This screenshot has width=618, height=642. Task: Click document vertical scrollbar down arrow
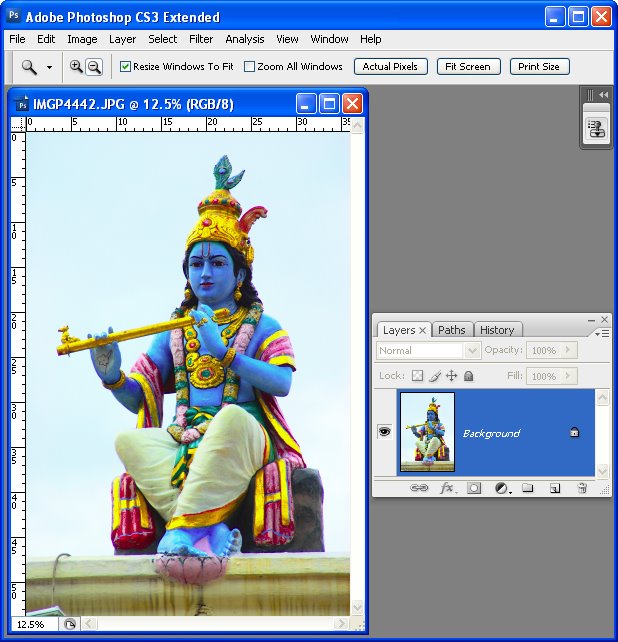coord(357,607)
